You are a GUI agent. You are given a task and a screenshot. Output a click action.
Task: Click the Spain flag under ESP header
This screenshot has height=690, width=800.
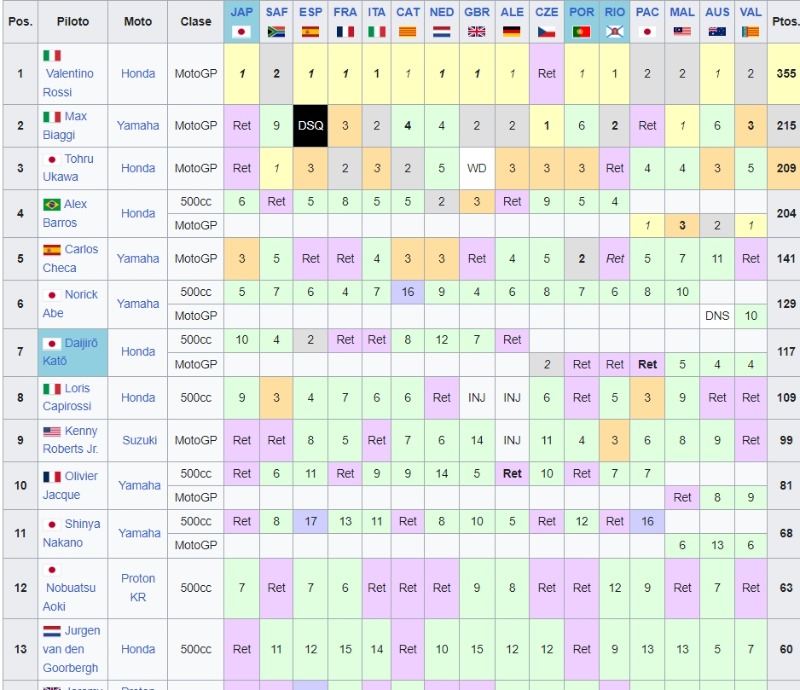[310, 32]
